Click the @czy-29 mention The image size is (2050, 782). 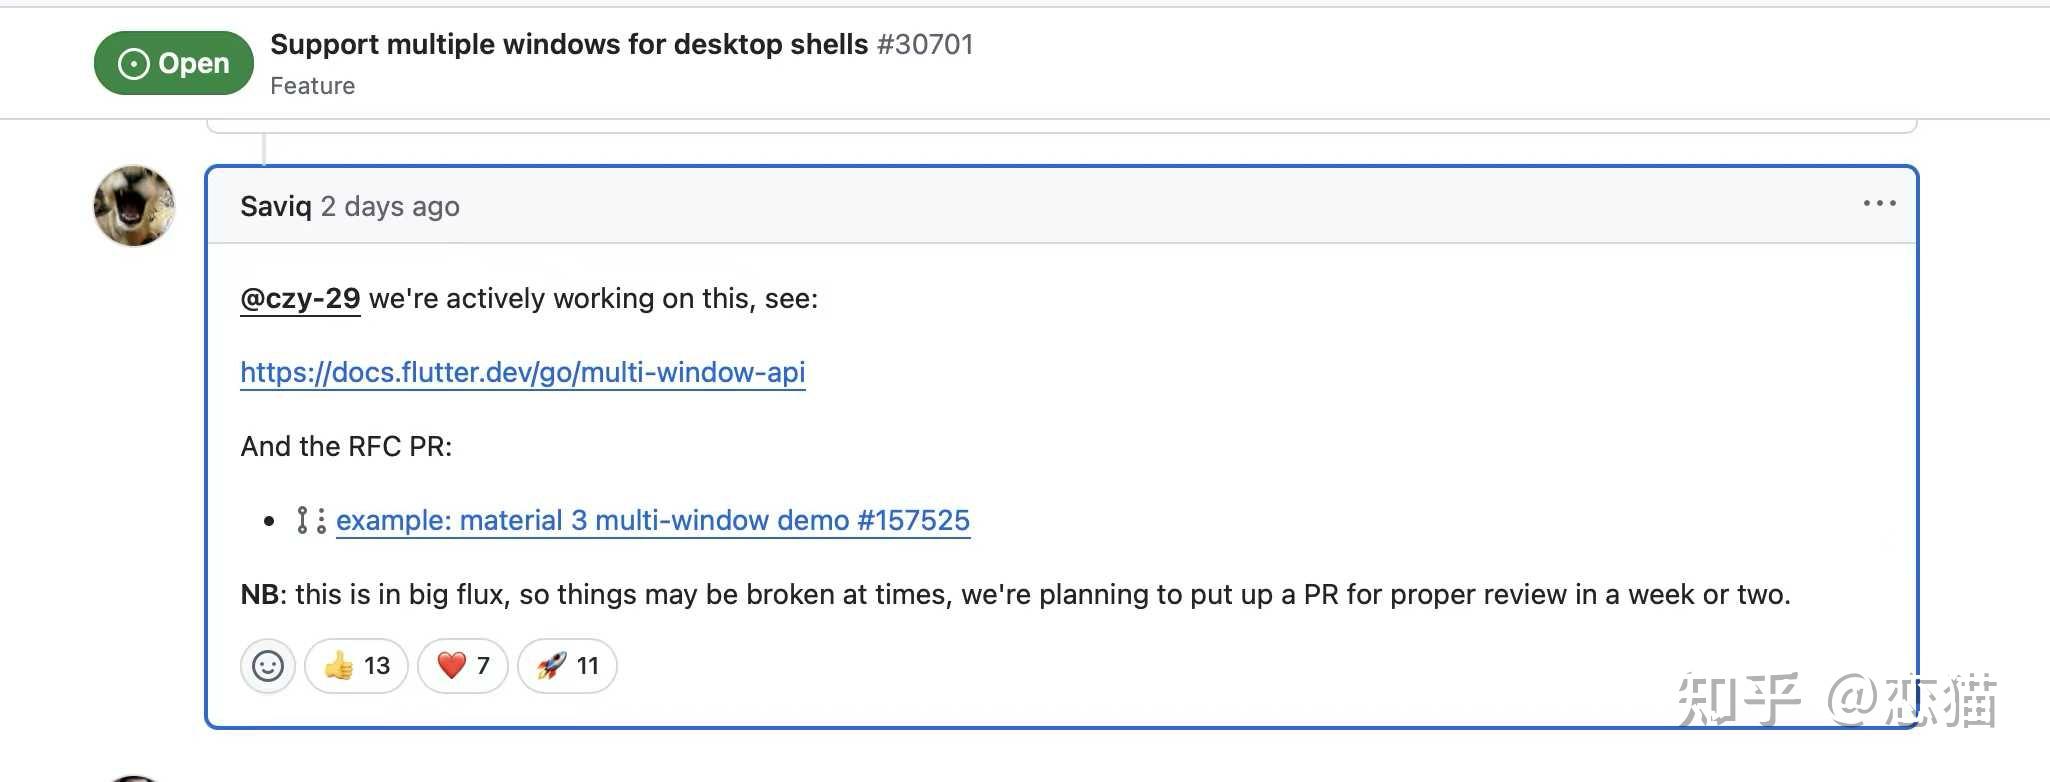pos(300,299)
